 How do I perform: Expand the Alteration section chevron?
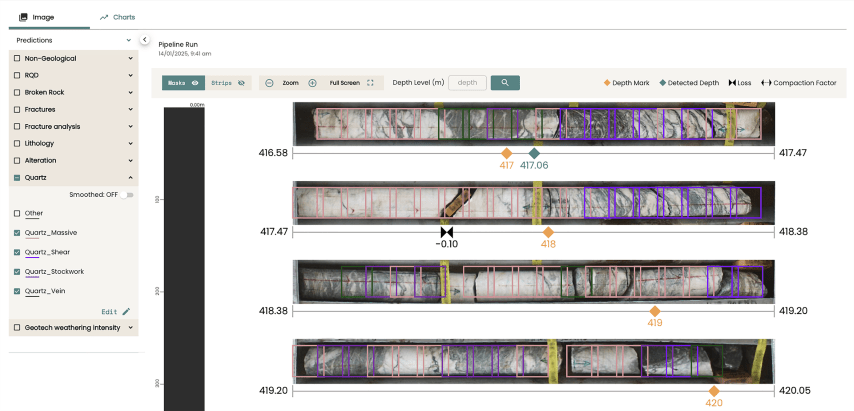point(131,161)
